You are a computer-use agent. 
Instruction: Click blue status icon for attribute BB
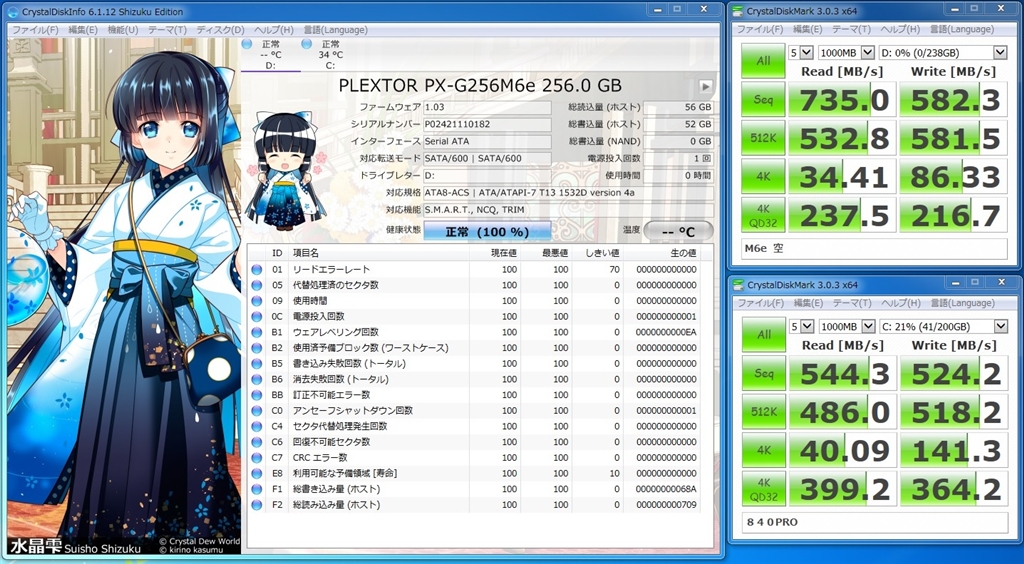(257, 395)
